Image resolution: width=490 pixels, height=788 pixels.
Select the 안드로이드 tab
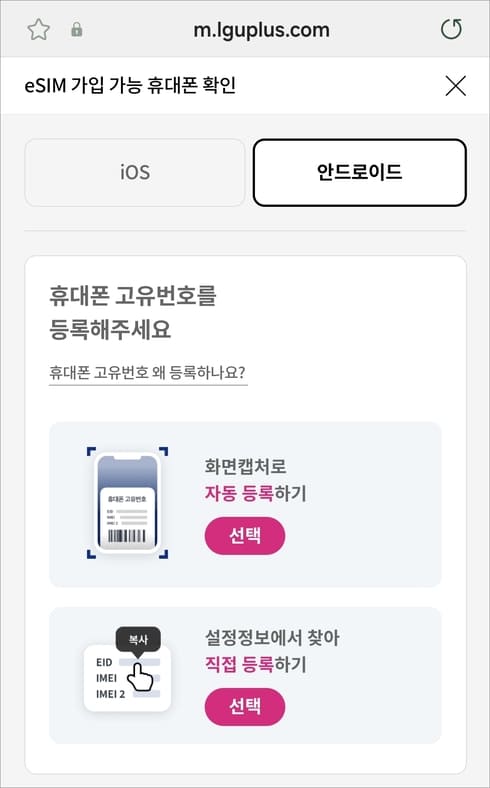(359, 172)
